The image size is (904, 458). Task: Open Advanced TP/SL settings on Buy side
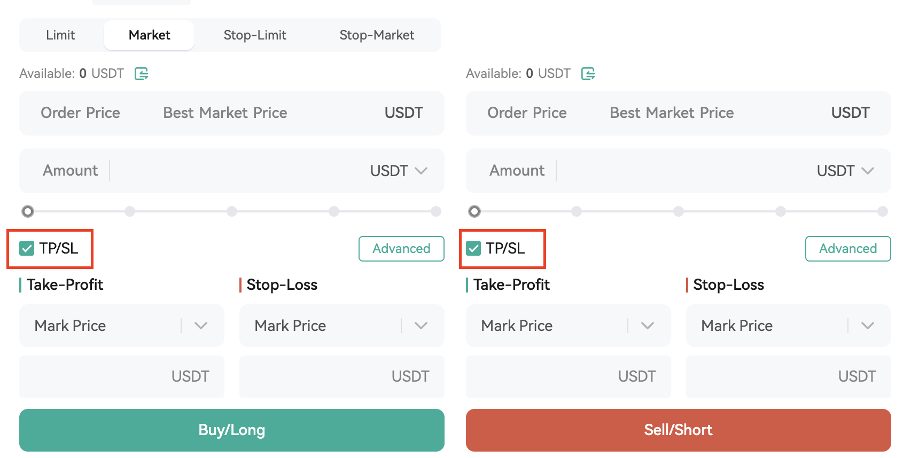tap(401, 249)
